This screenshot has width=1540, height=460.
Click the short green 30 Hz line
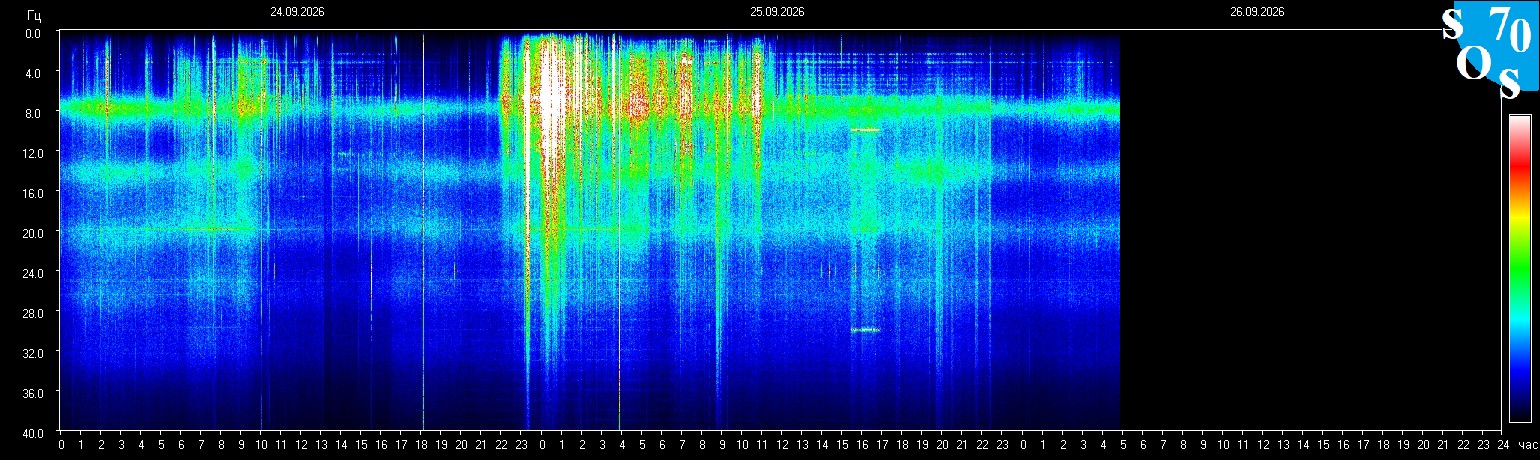(x=865, y=330)
